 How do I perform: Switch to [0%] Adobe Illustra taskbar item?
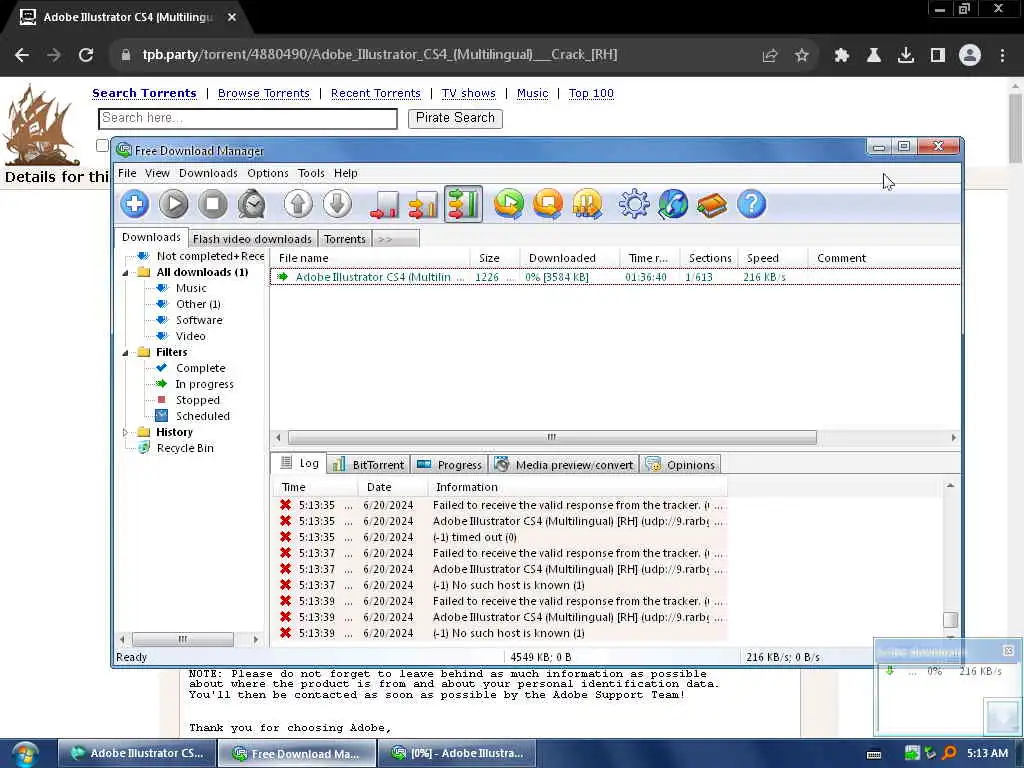pos(460,753)
